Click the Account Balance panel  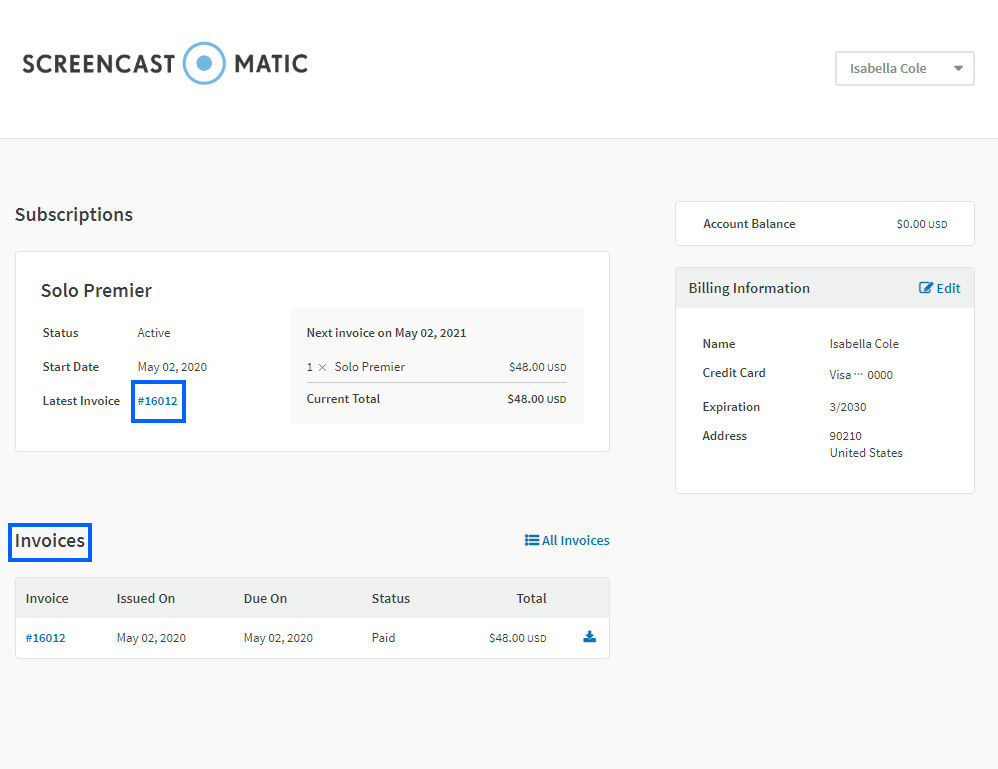[x=825, y=223]
